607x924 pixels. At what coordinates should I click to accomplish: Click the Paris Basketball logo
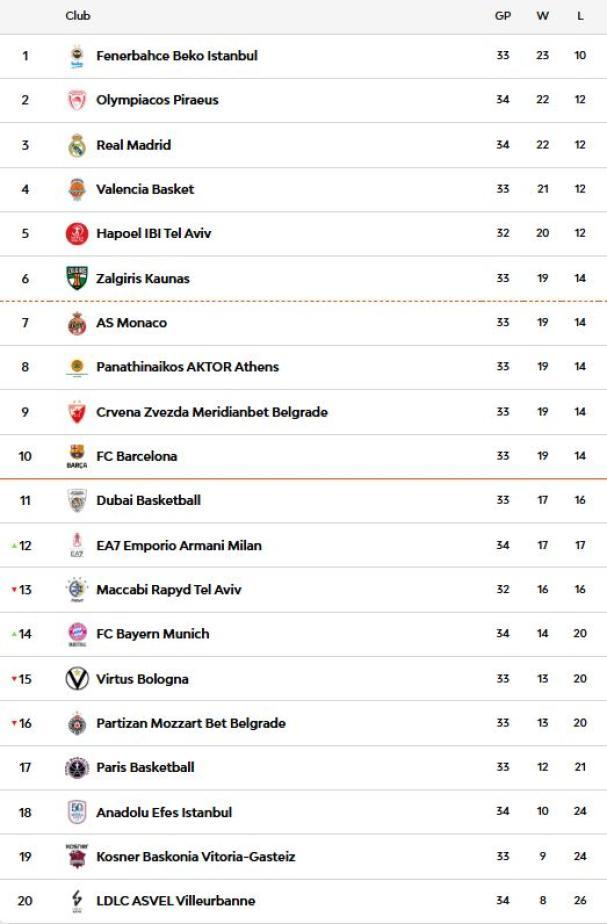pos(77,768)
